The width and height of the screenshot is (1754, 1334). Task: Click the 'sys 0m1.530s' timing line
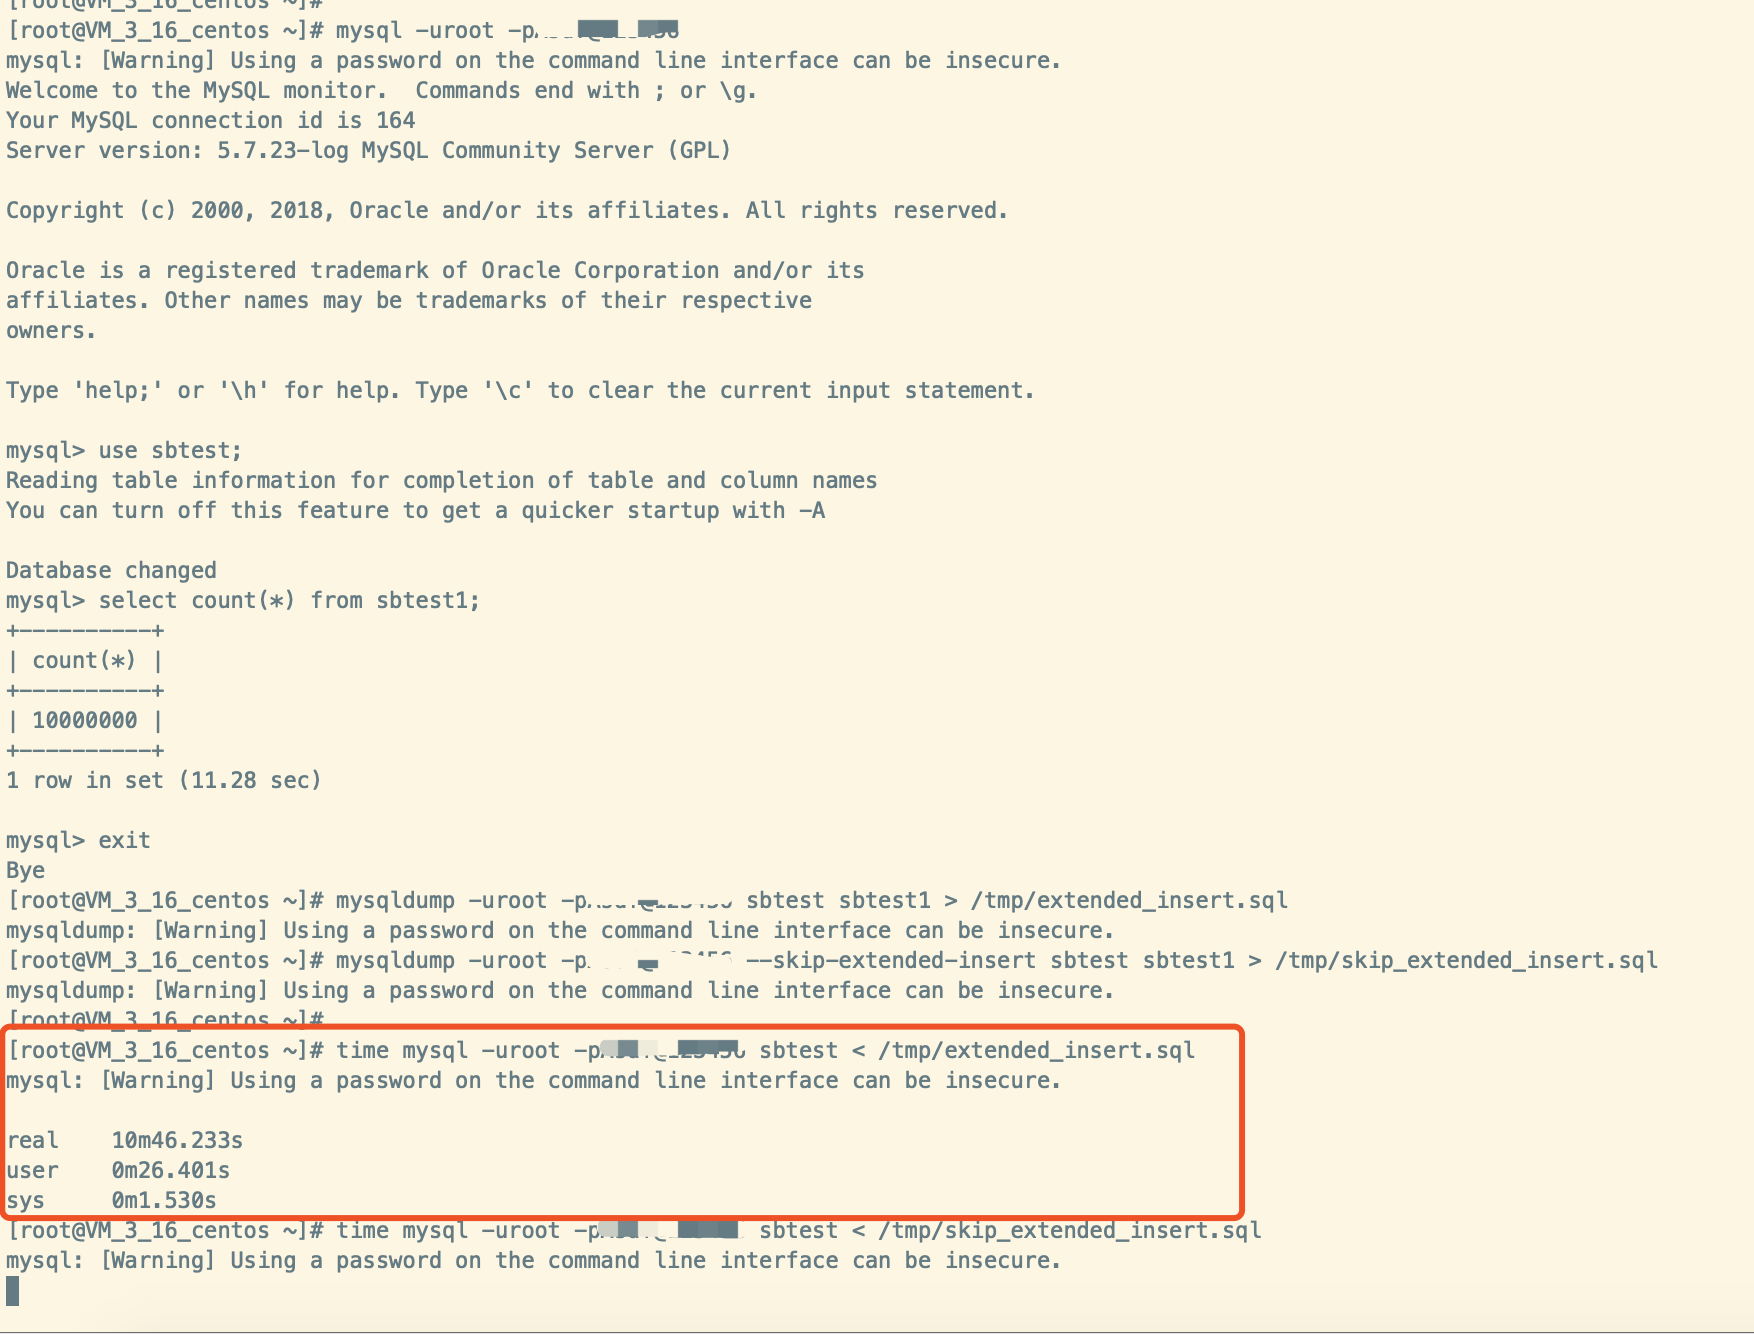[112, 1200]
